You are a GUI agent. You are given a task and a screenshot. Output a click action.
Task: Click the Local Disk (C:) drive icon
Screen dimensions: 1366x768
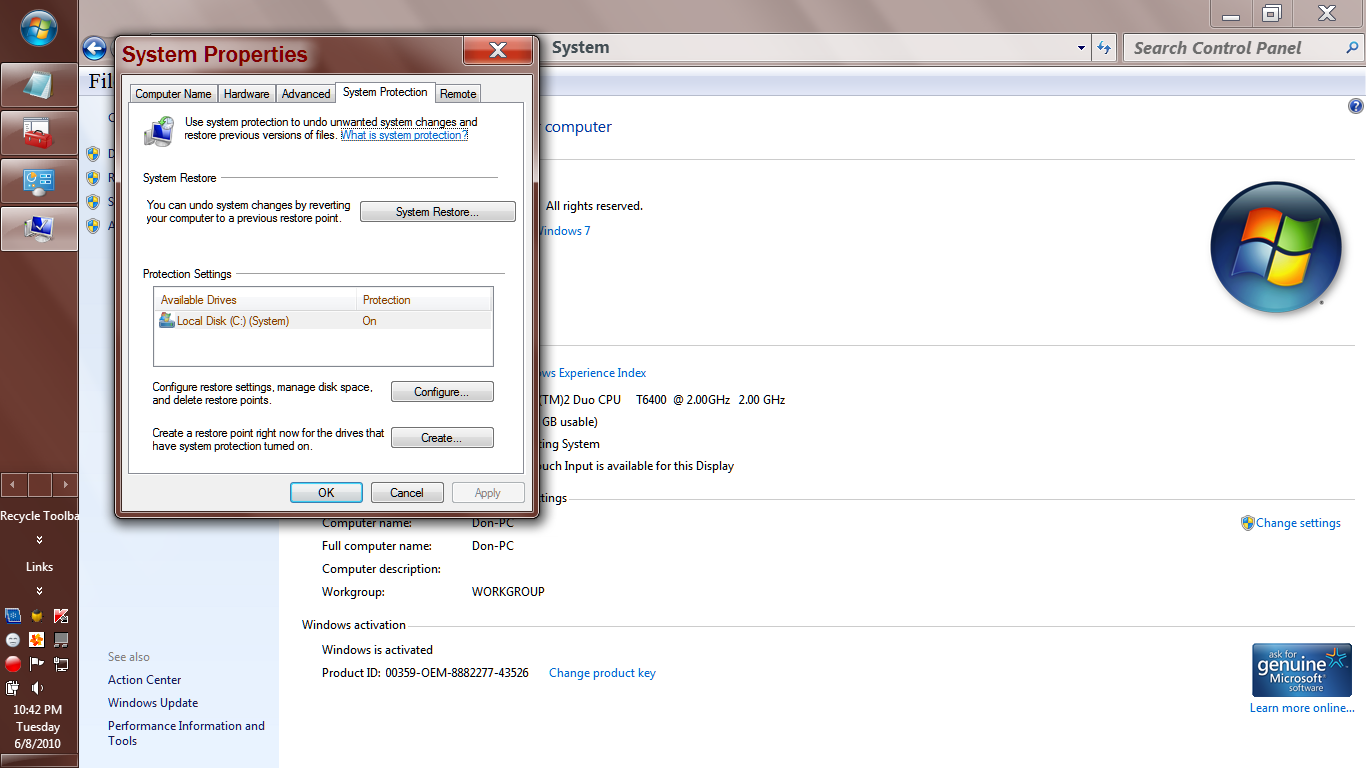[167, 320]
